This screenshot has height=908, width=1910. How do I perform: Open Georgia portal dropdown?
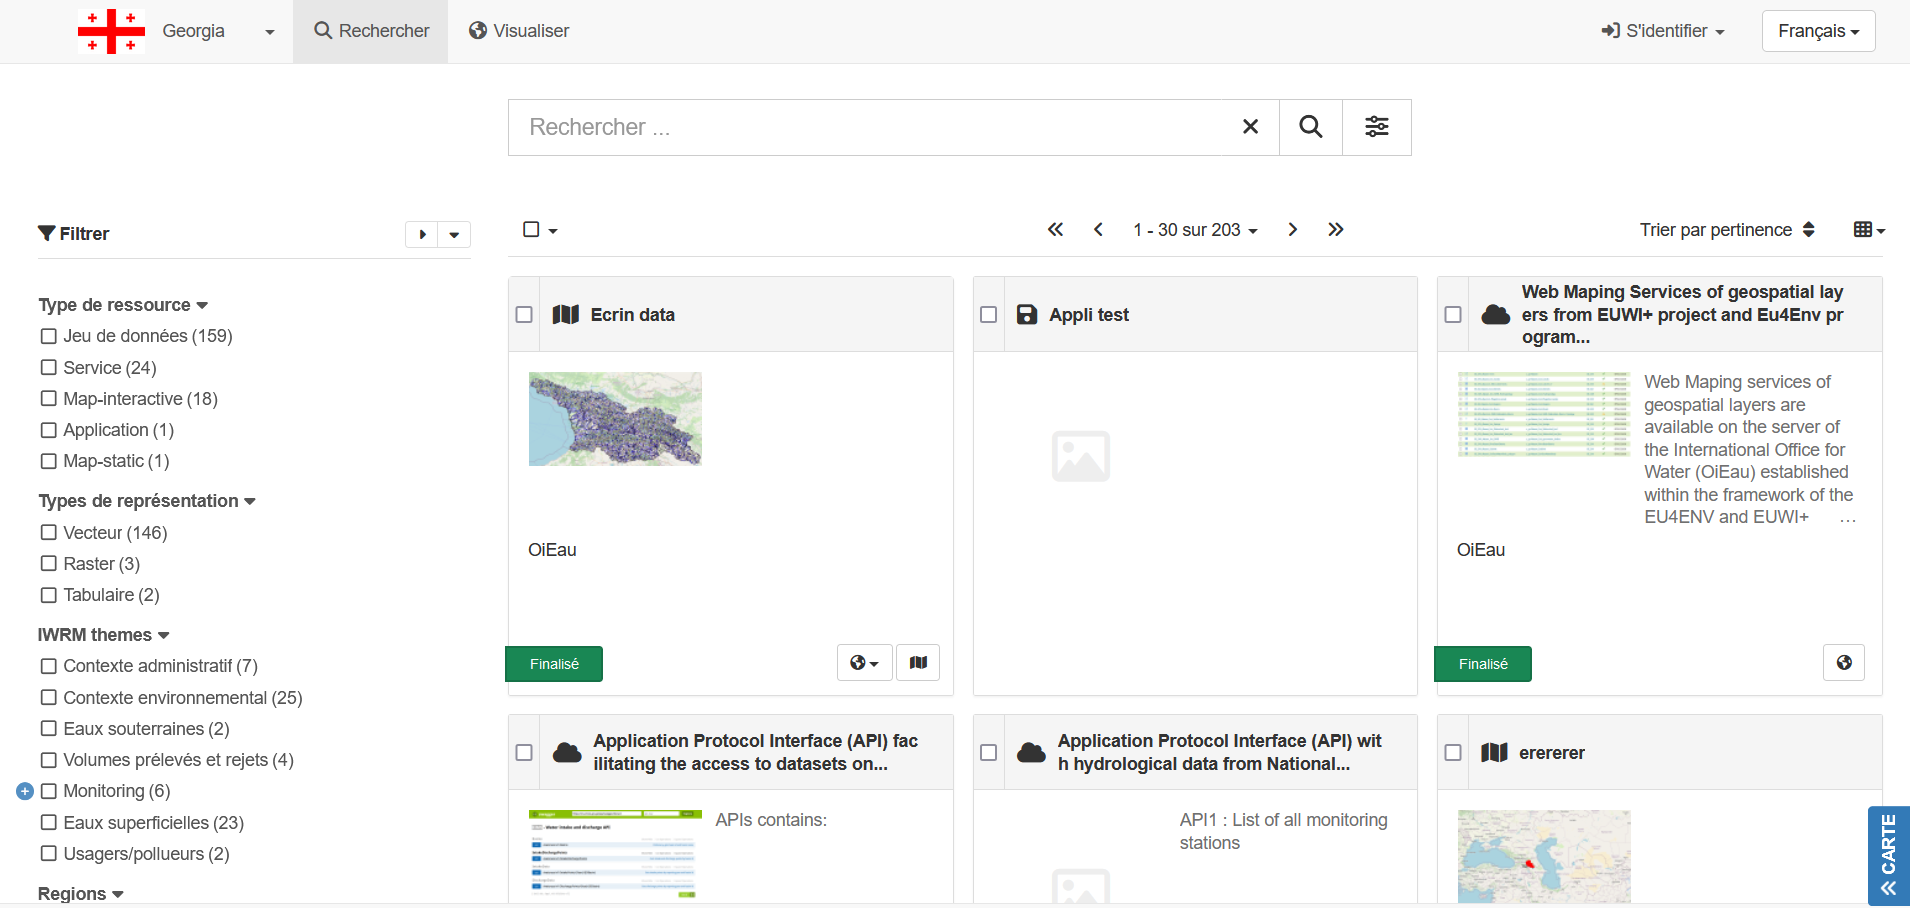click(218, 31)
